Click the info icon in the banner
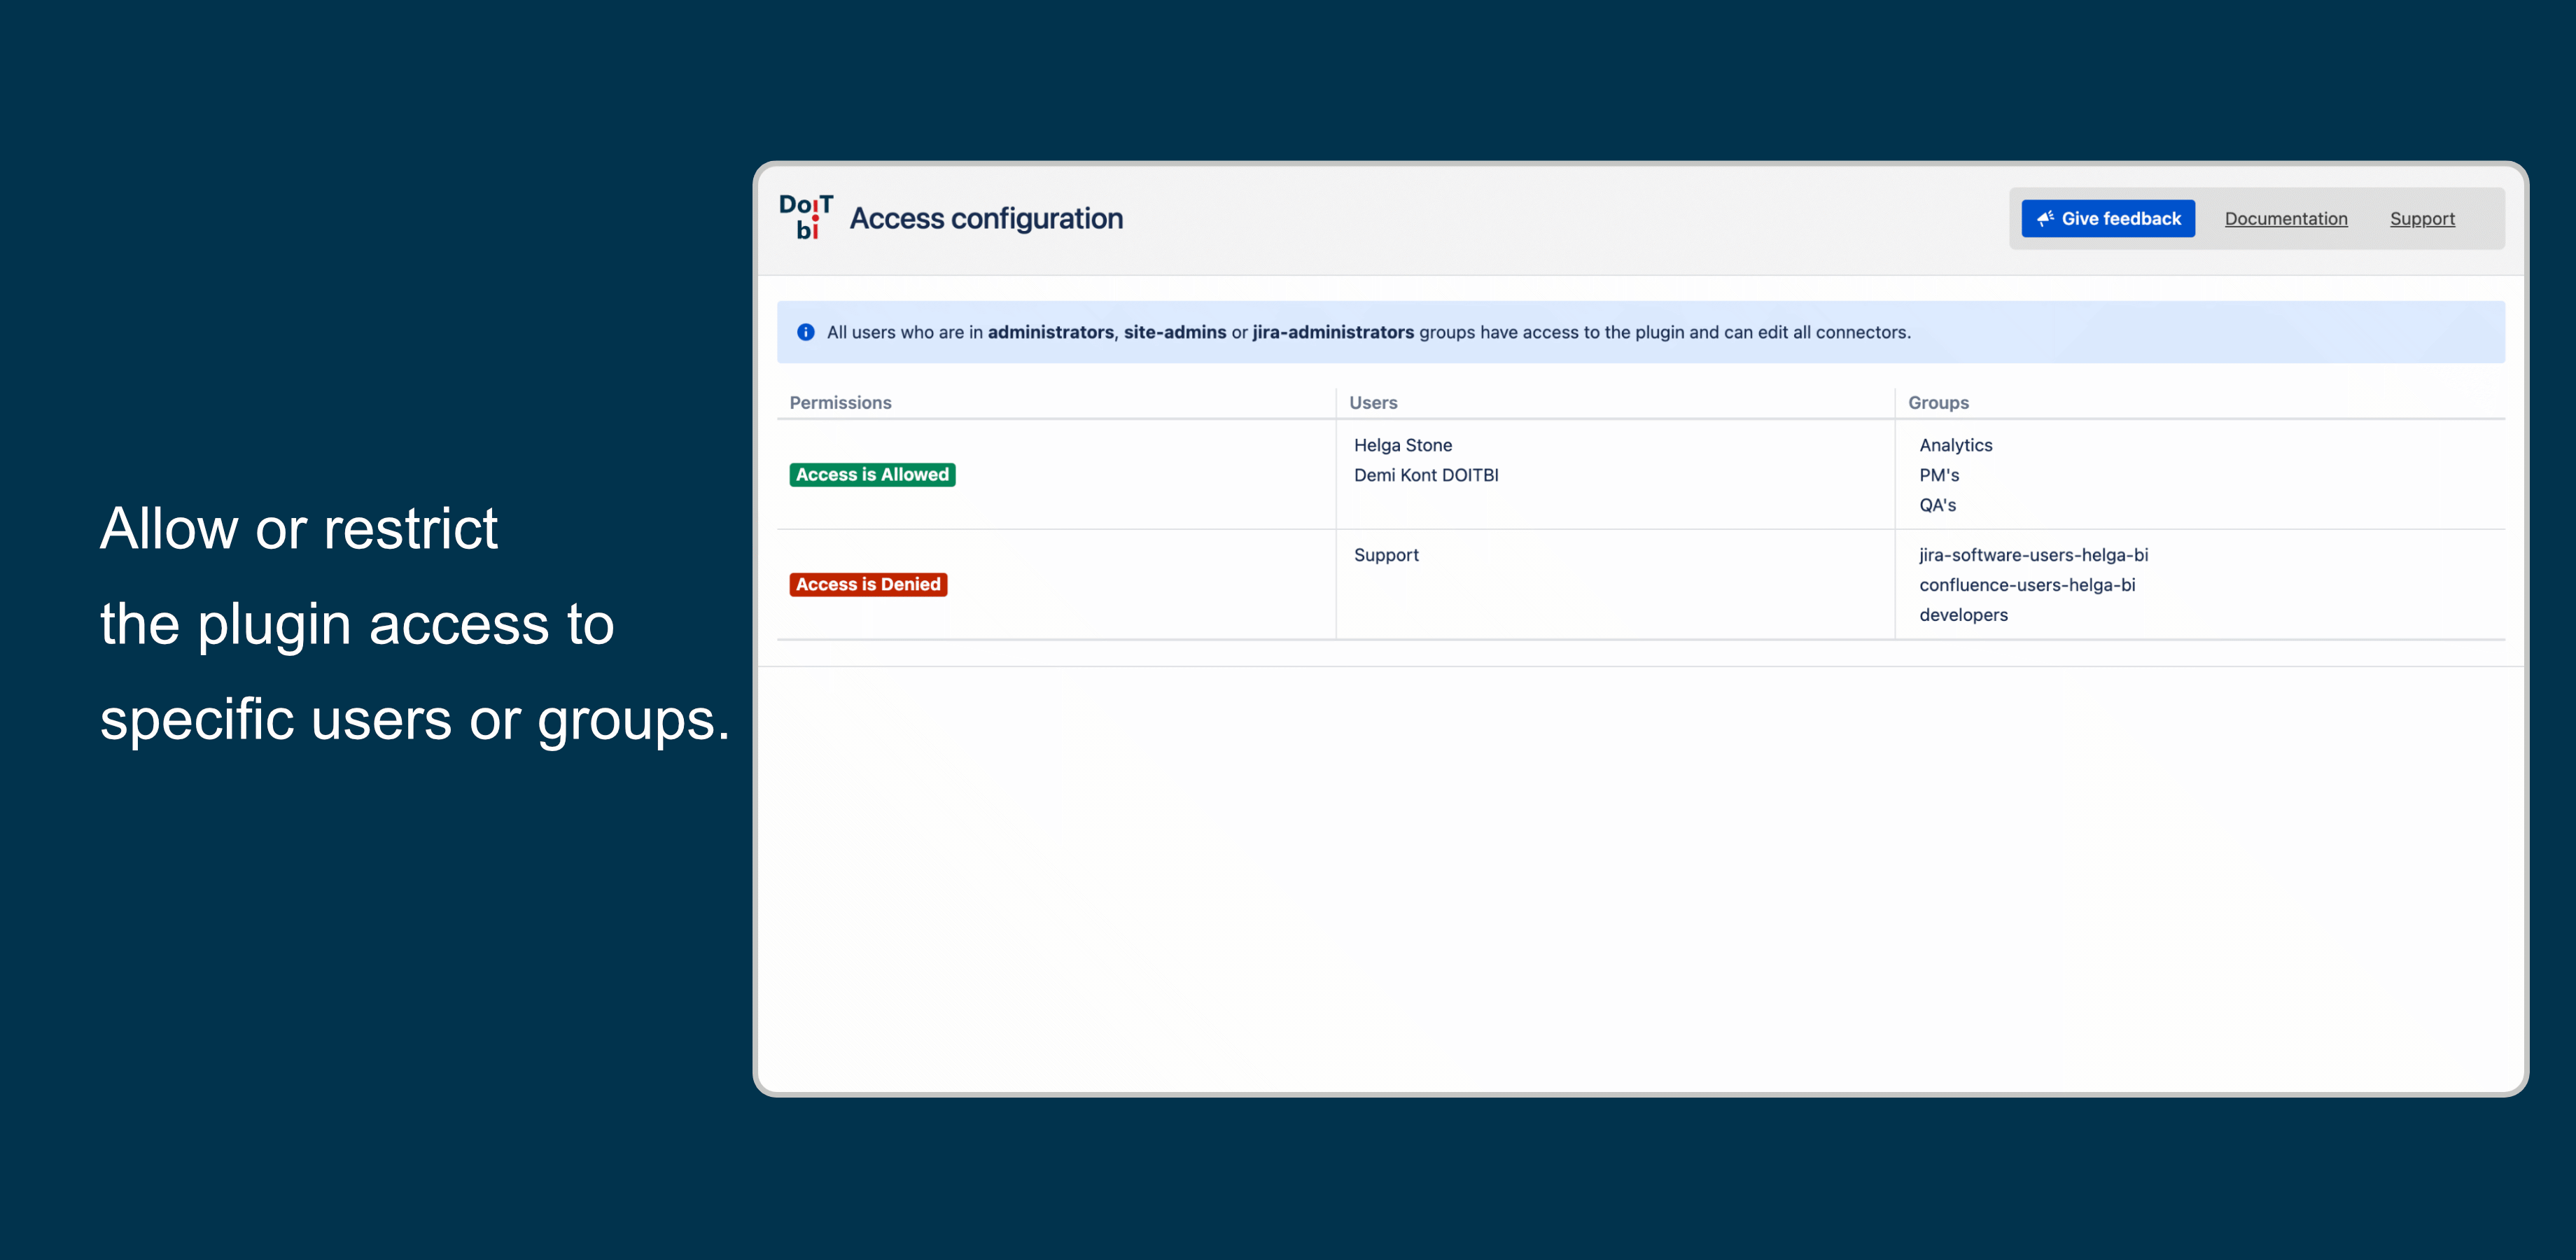The width and height of the screenshot is (2576, 1260). point(806,332)
